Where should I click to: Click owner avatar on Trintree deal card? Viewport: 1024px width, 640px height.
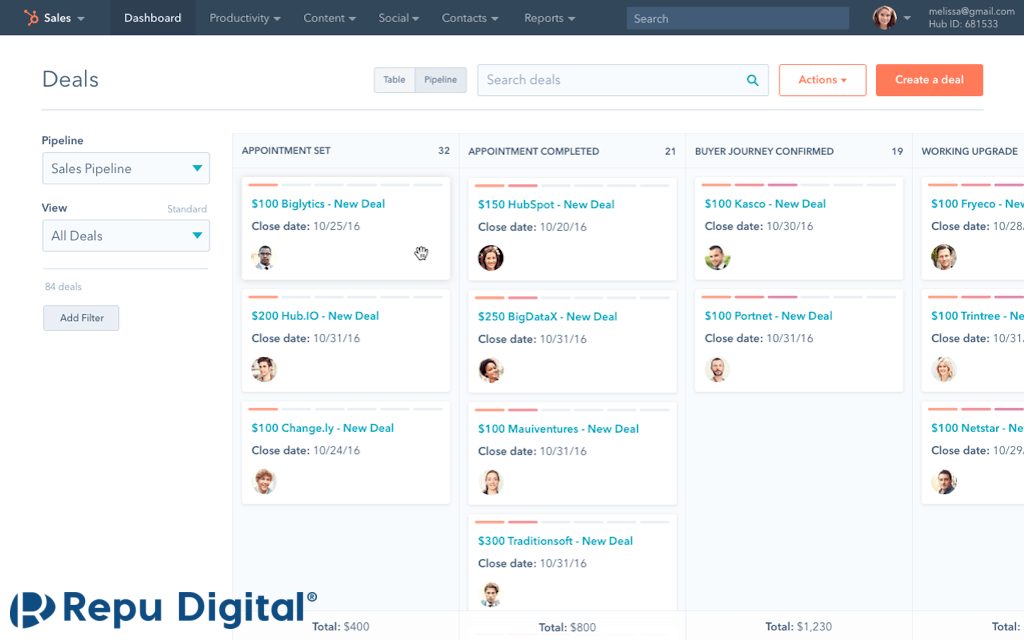[x=944, y=370]
